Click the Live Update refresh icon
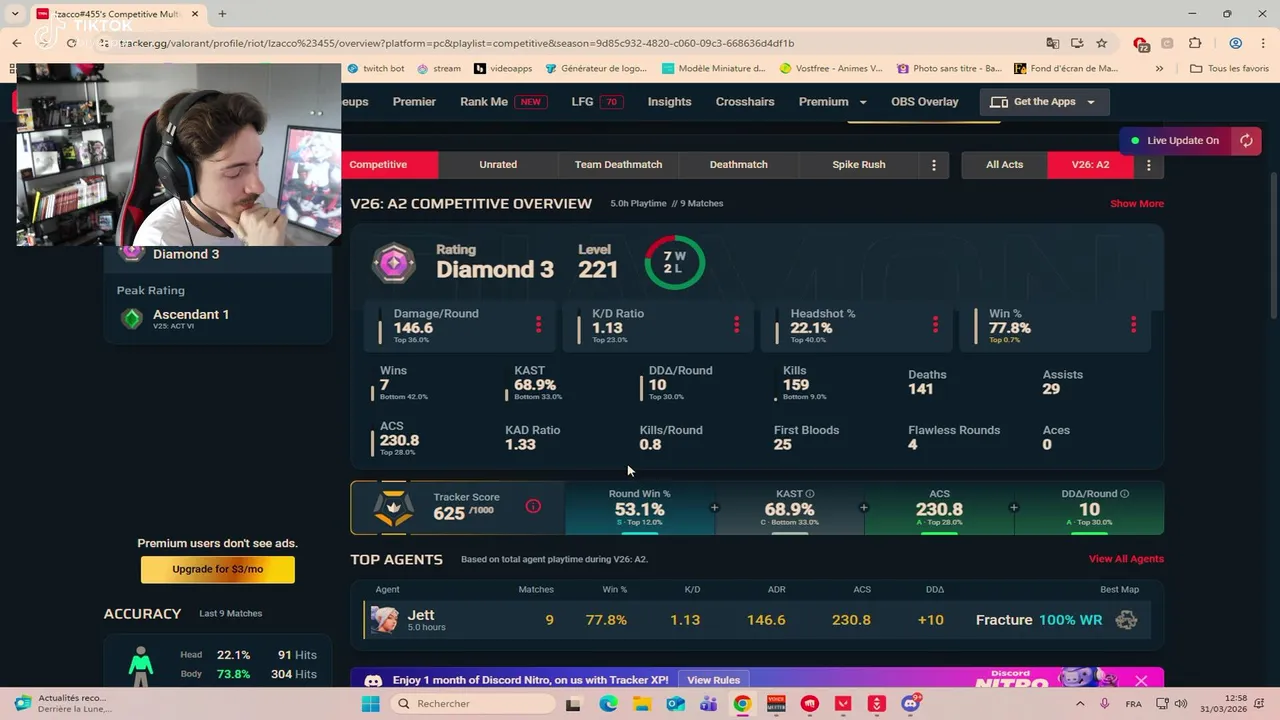This screenshot has height=720, width=1280. coord(1246,140)
